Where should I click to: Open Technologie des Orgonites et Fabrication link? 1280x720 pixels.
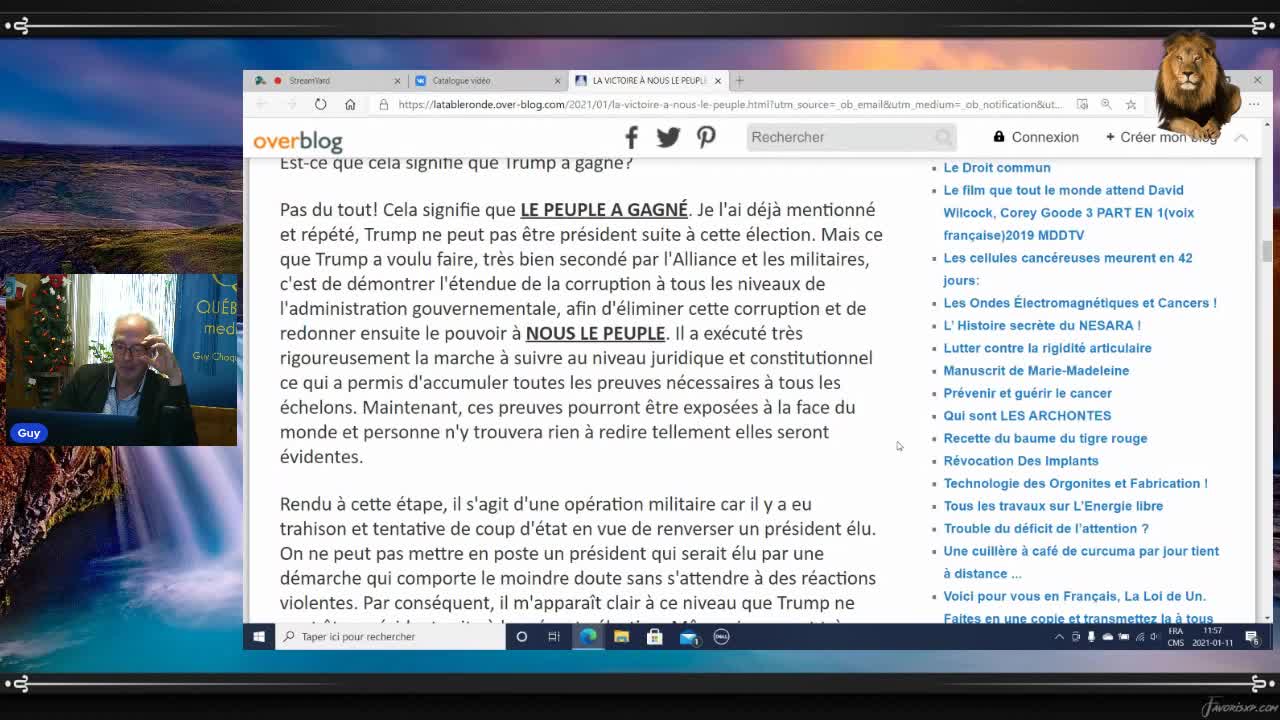1075,483
